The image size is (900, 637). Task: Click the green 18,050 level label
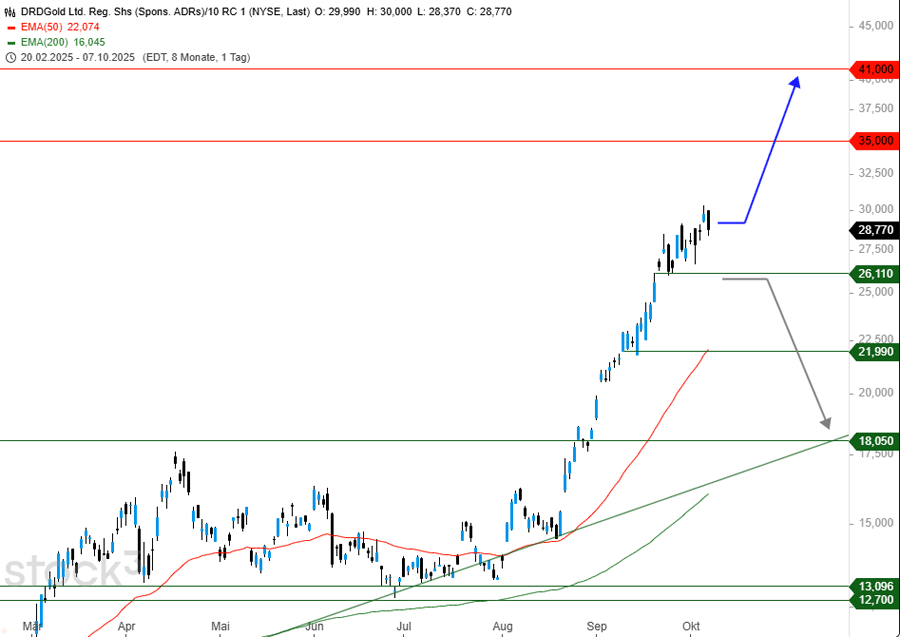coord(873,440)
